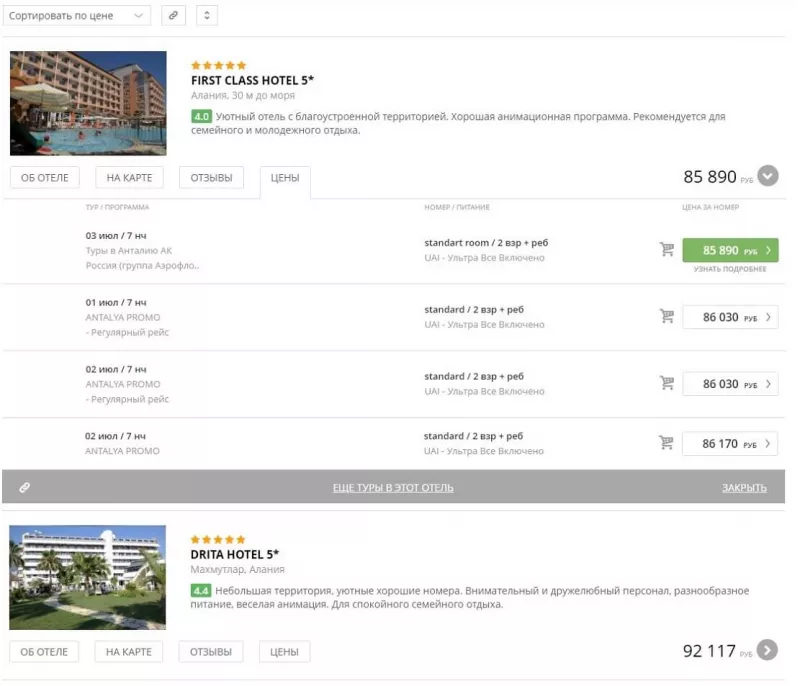Click link icon in grey footer bar
Image resolution: width=800 pixels, height=686 pixels.
(x=24, y=488)
